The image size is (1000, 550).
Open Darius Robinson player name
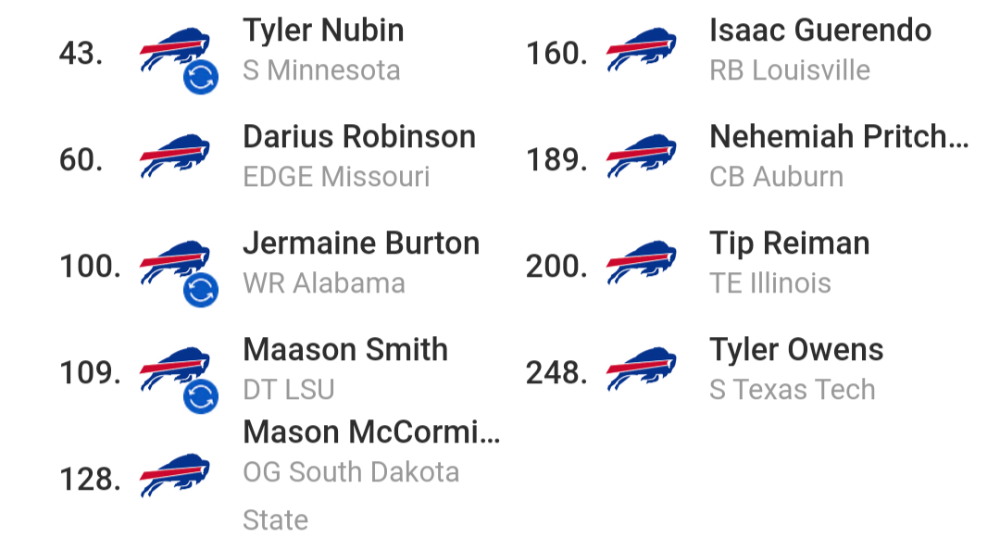coord(359,137)
